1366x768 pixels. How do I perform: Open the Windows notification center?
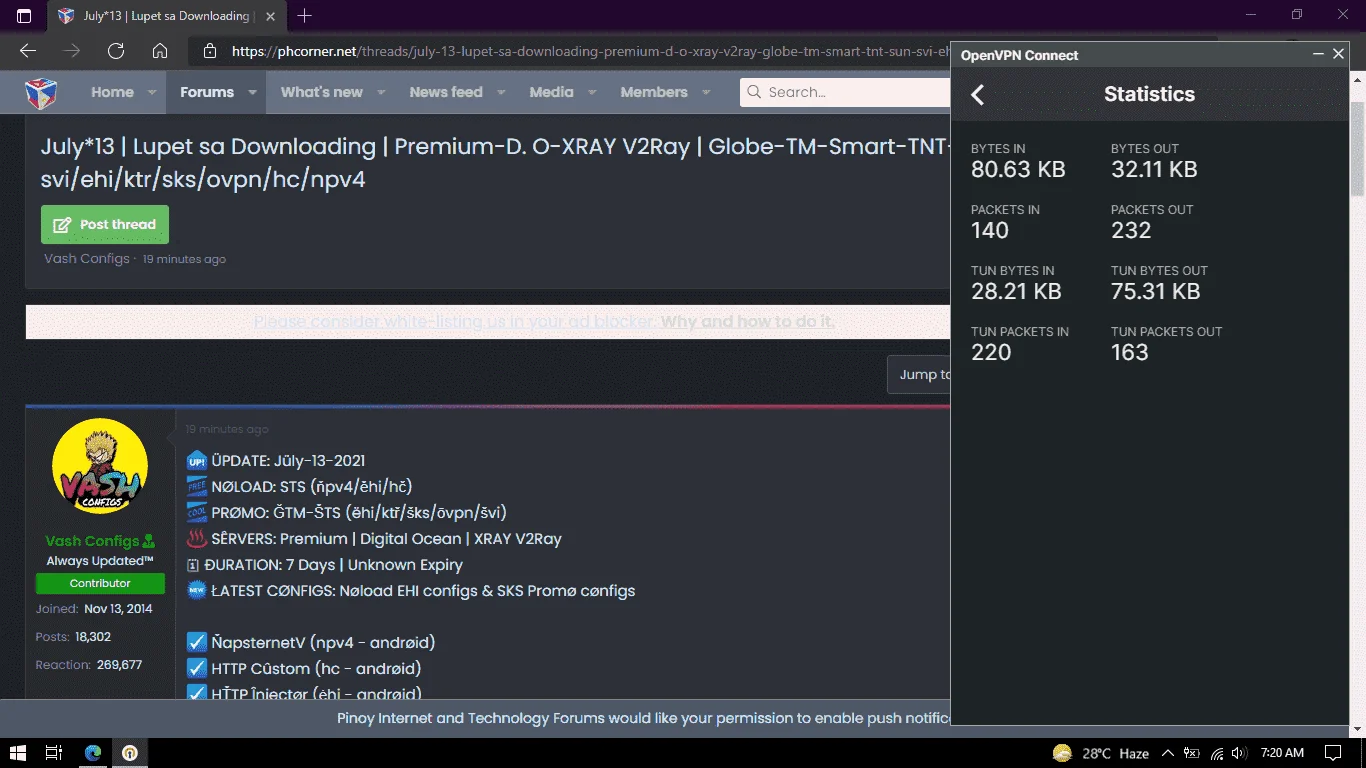point(1332,753)
